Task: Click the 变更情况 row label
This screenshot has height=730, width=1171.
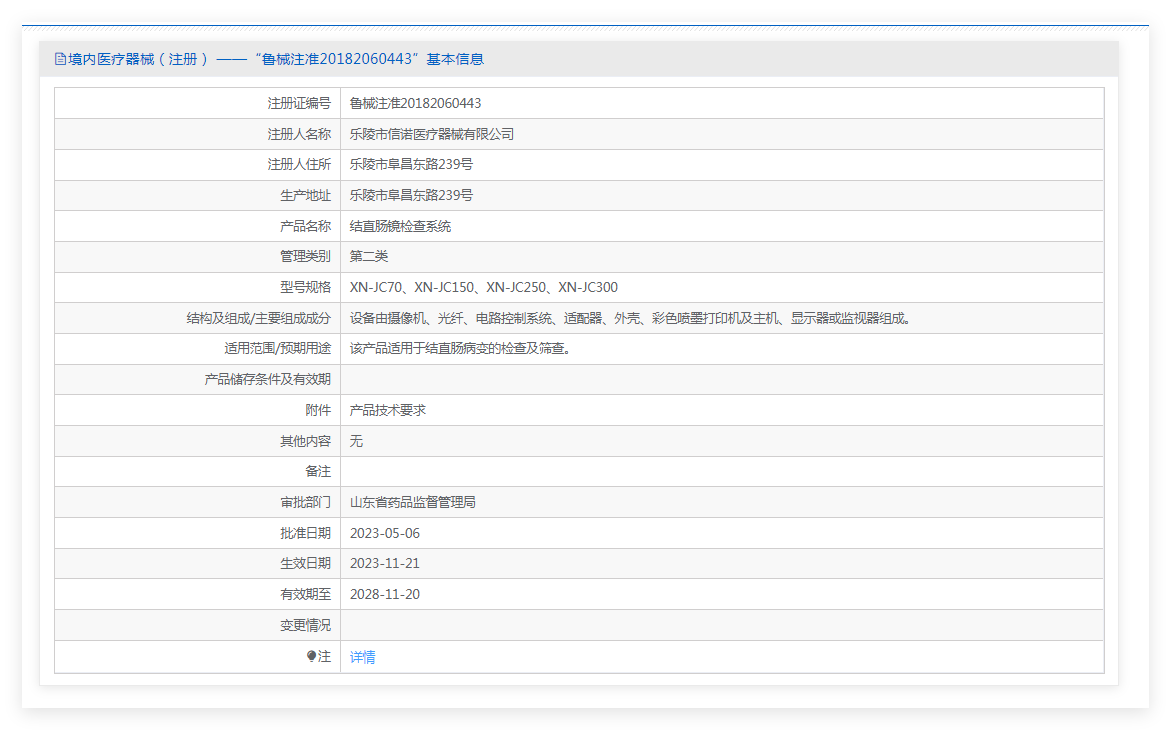Action: coord(305,625)
